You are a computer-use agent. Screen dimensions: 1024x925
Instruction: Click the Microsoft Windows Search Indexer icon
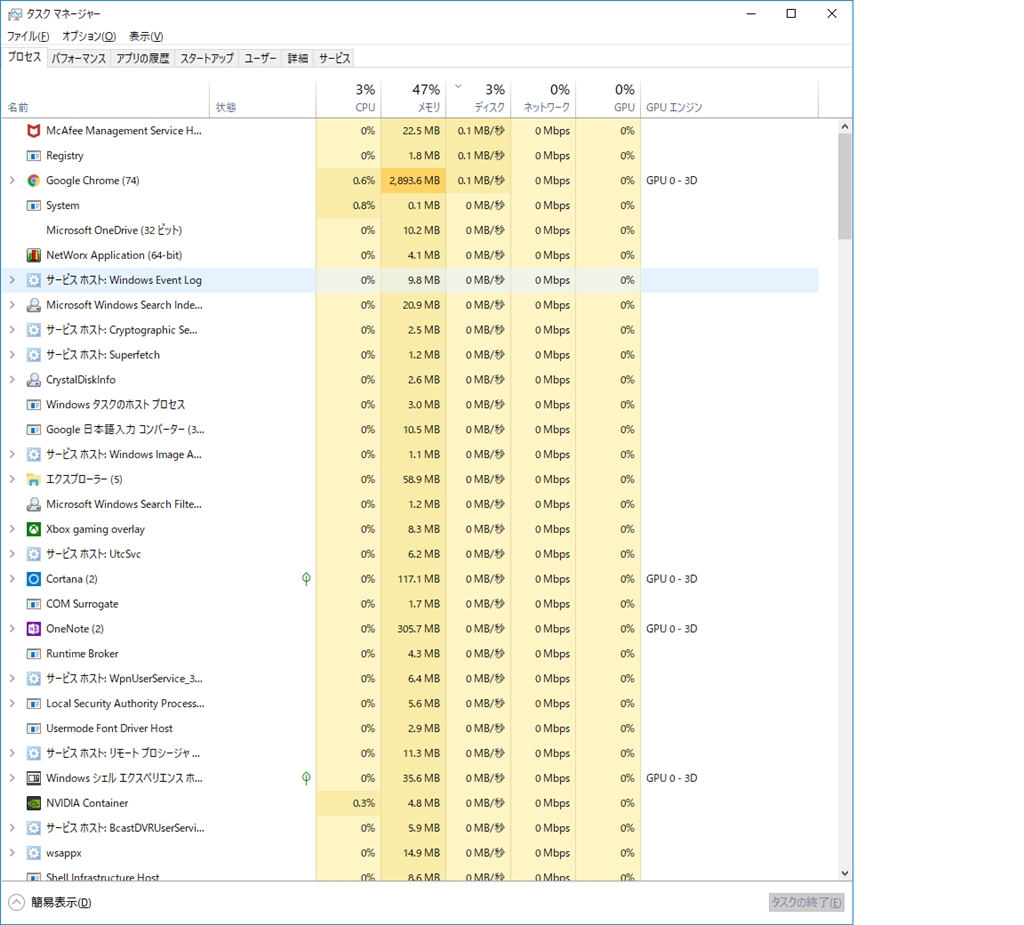(x=33, y=305)
